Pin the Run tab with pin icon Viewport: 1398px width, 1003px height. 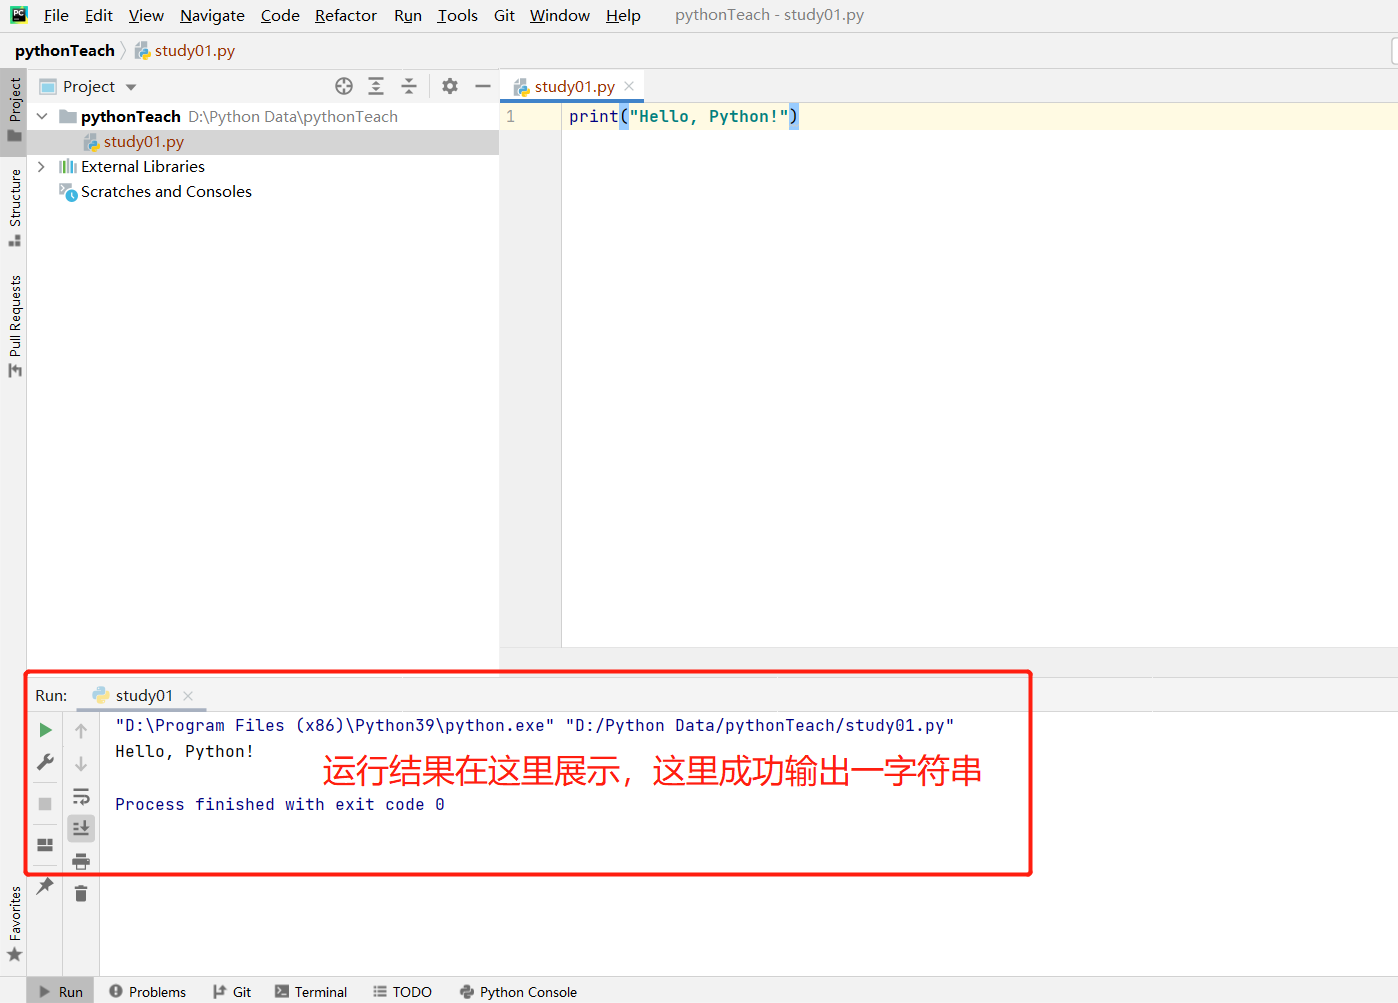point(45,886)
